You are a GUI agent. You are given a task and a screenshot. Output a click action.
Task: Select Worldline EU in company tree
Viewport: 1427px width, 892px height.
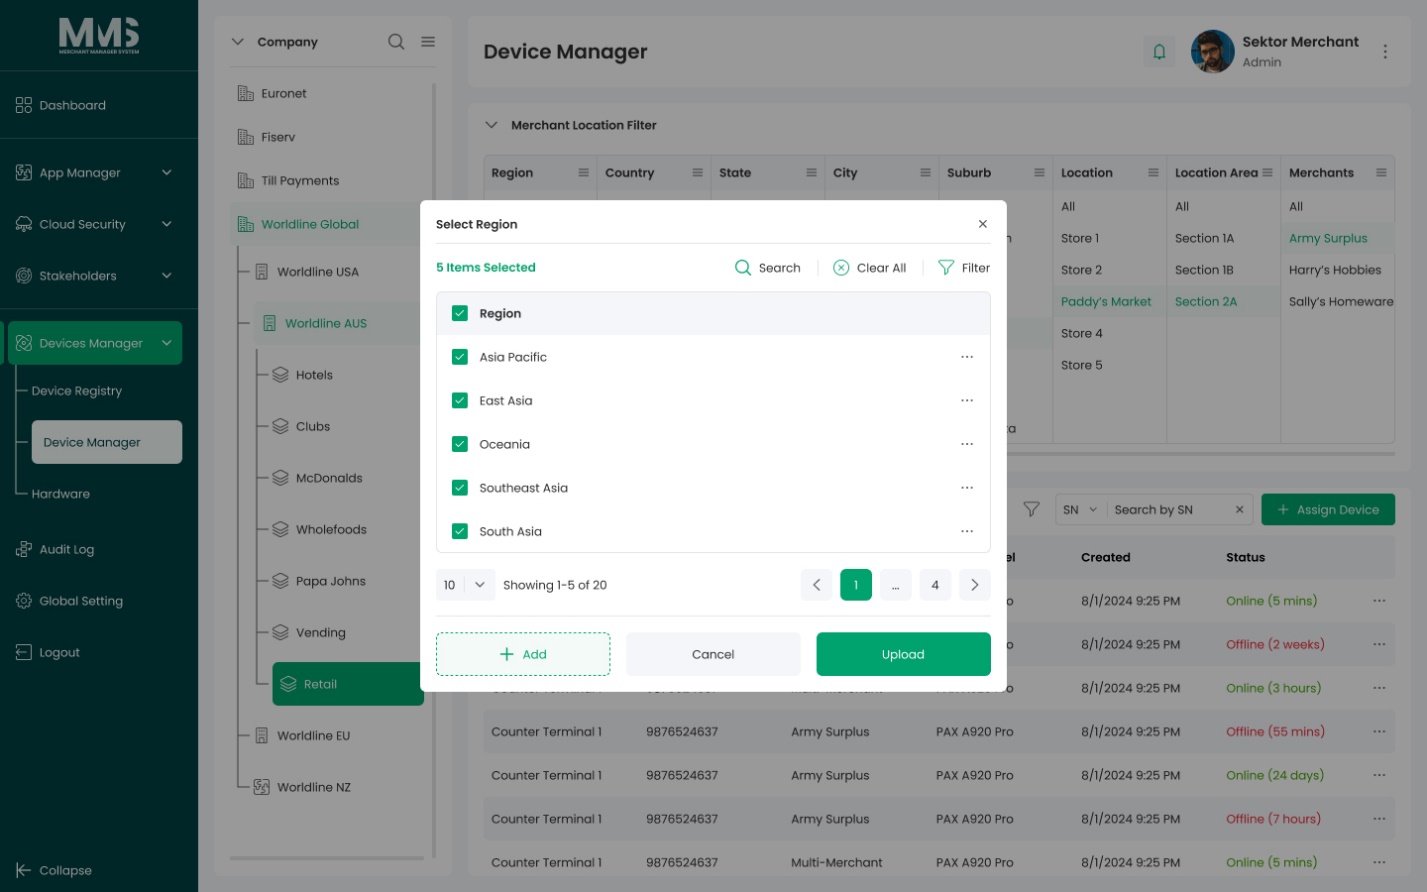[314, 736]
